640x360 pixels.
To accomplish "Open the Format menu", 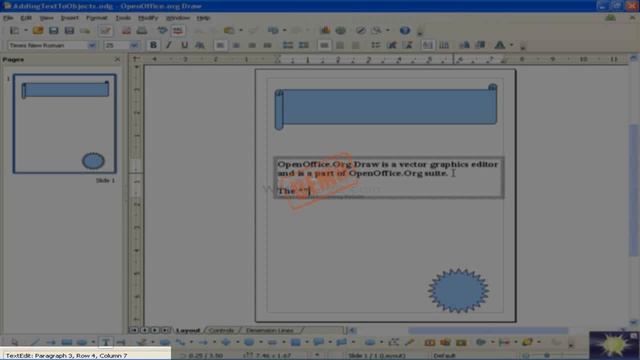I will coord(97,18).
